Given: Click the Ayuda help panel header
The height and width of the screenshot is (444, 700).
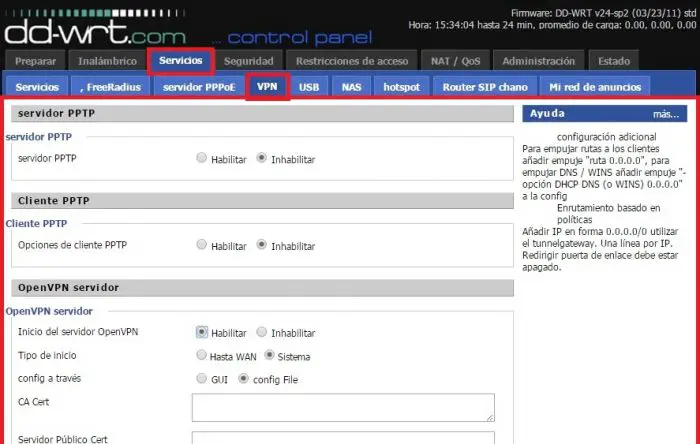Looking at the screenshot, I should [x=604, y=114].
